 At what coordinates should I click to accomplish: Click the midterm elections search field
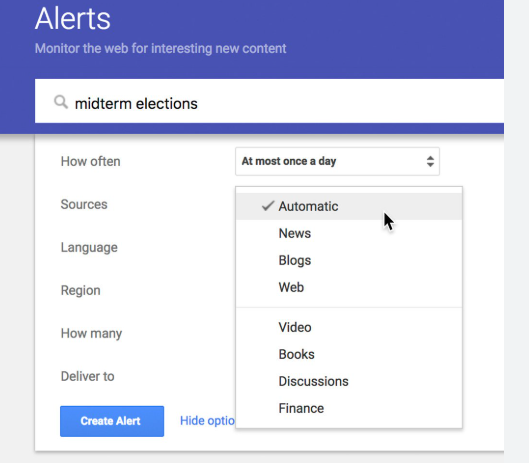(x=269, y=101)
